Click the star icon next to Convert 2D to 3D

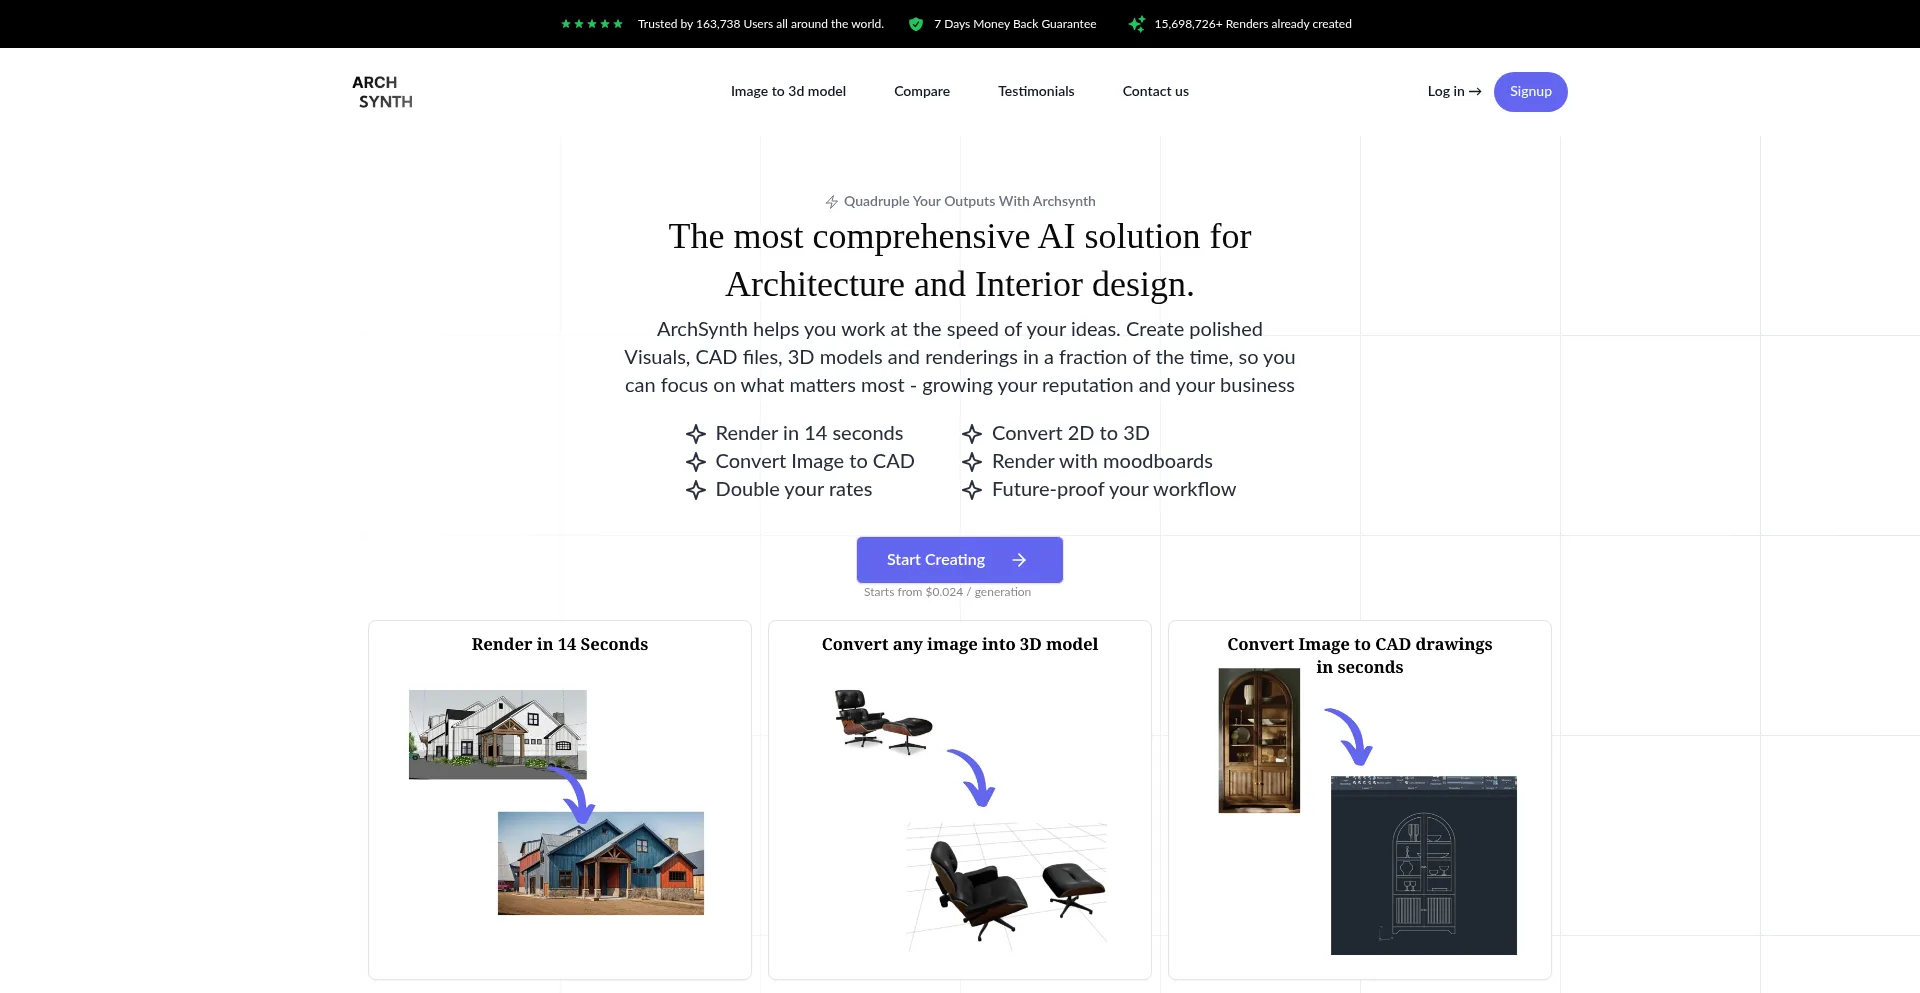[x=972, y=434]
